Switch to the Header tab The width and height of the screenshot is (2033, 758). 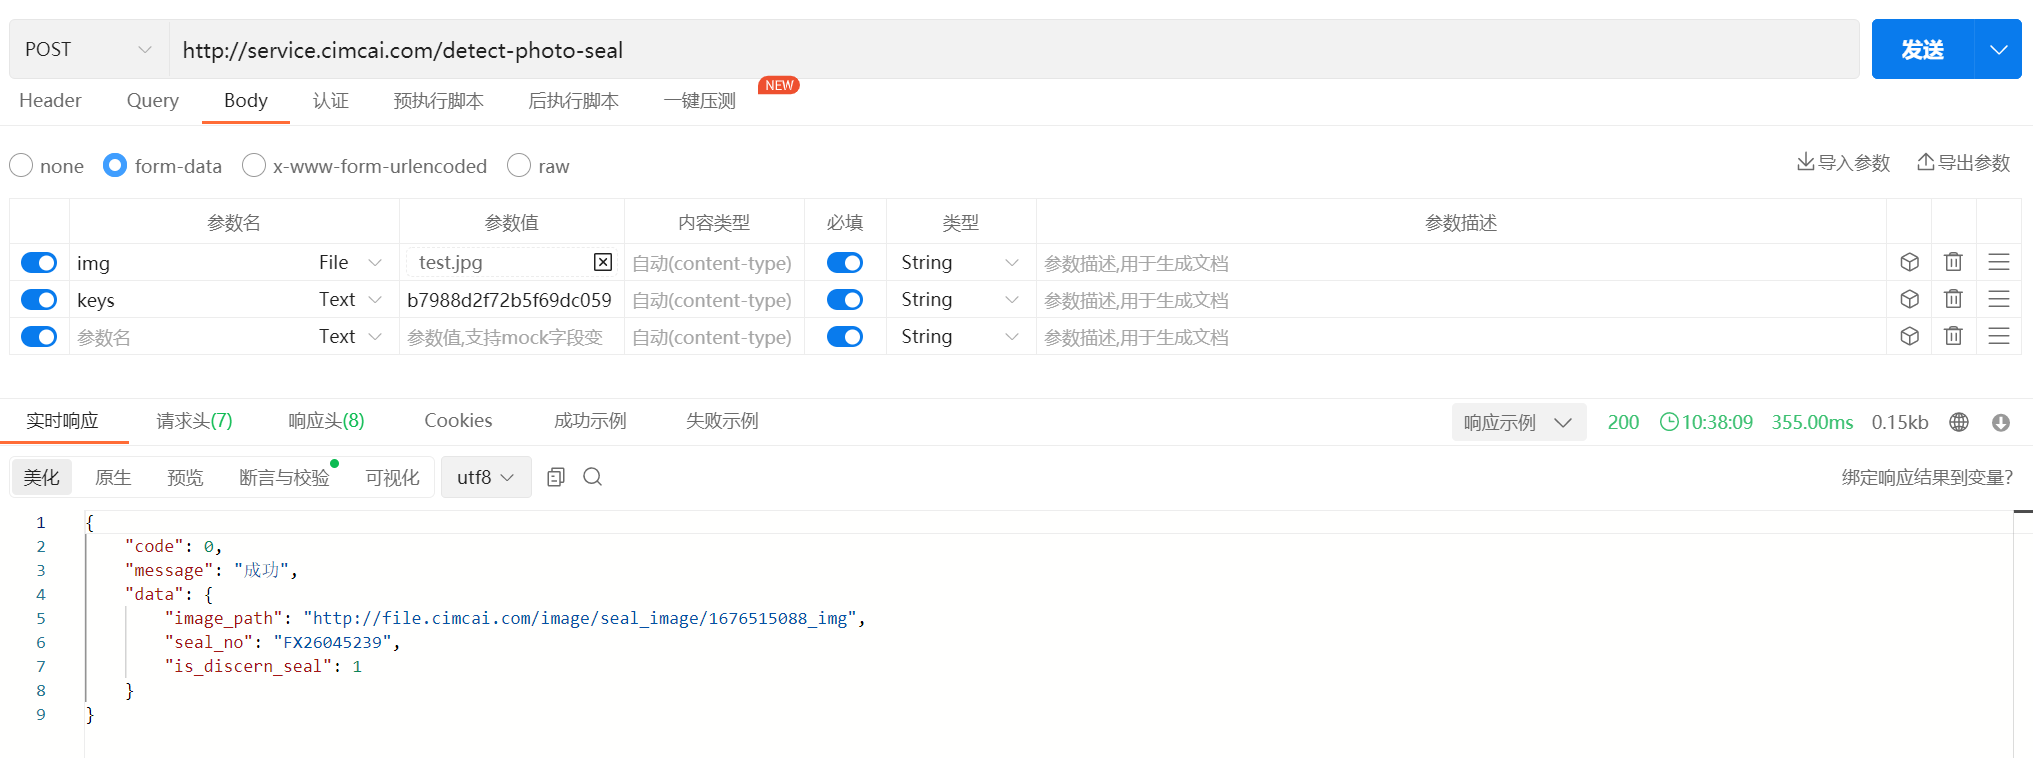50,100
